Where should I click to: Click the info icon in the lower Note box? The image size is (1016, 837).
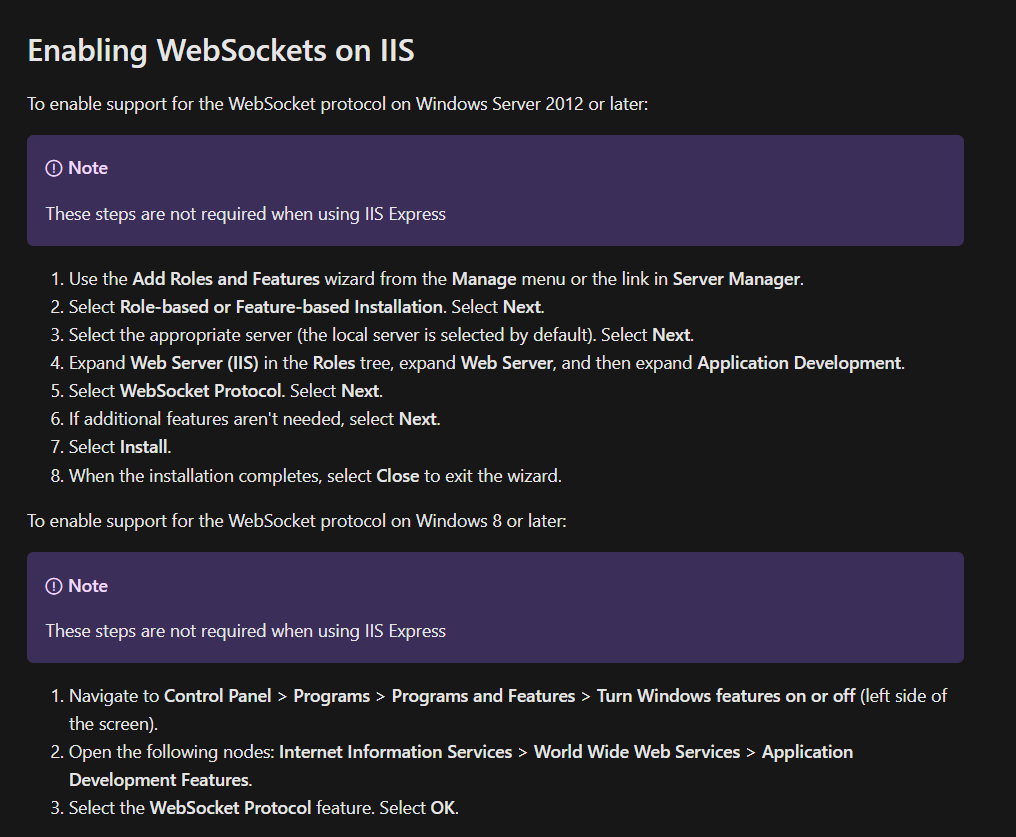54,586
